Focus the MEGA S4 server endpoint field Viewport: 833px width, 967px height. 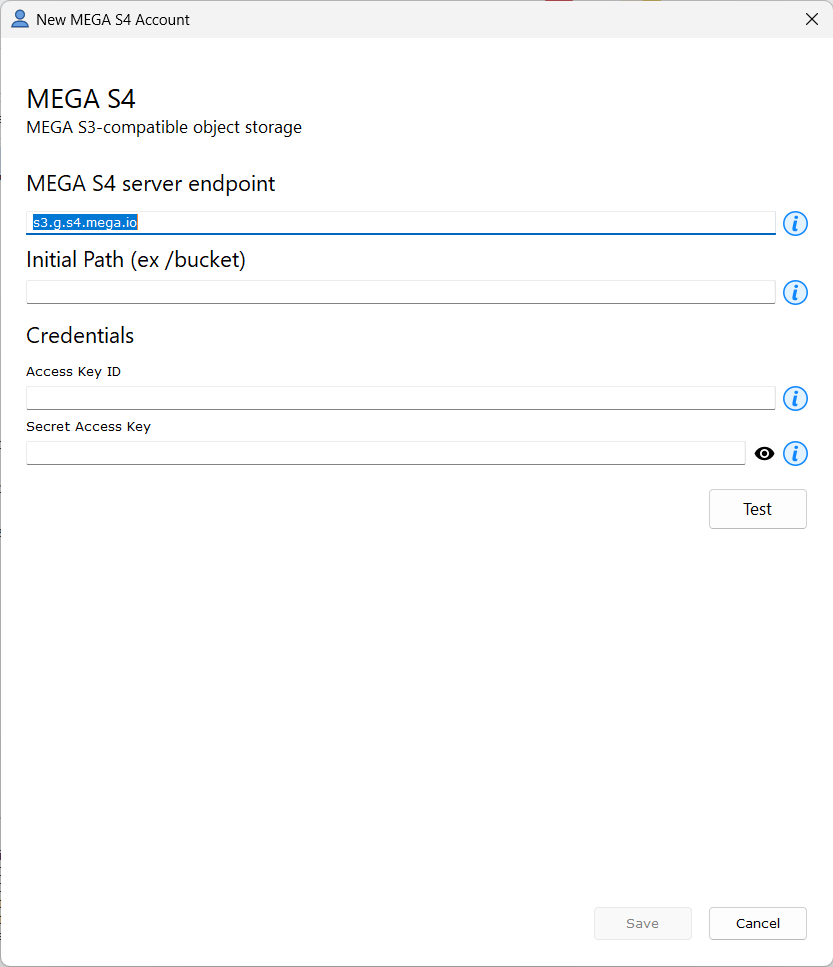[400, 223]
